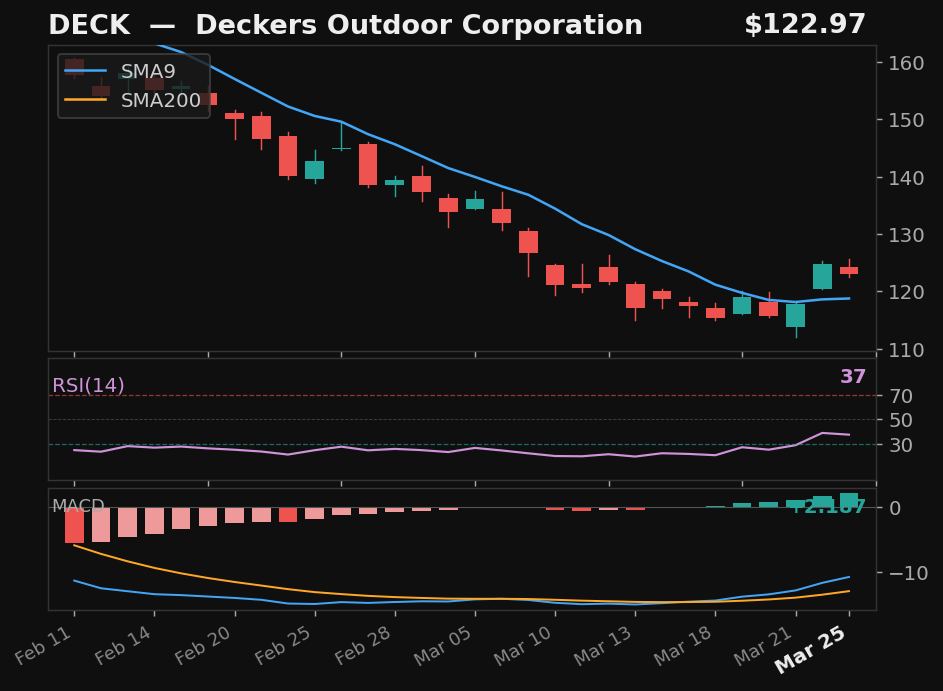
Task: Click the RSI 50 midline axis label
Action: tap(902, 420)
